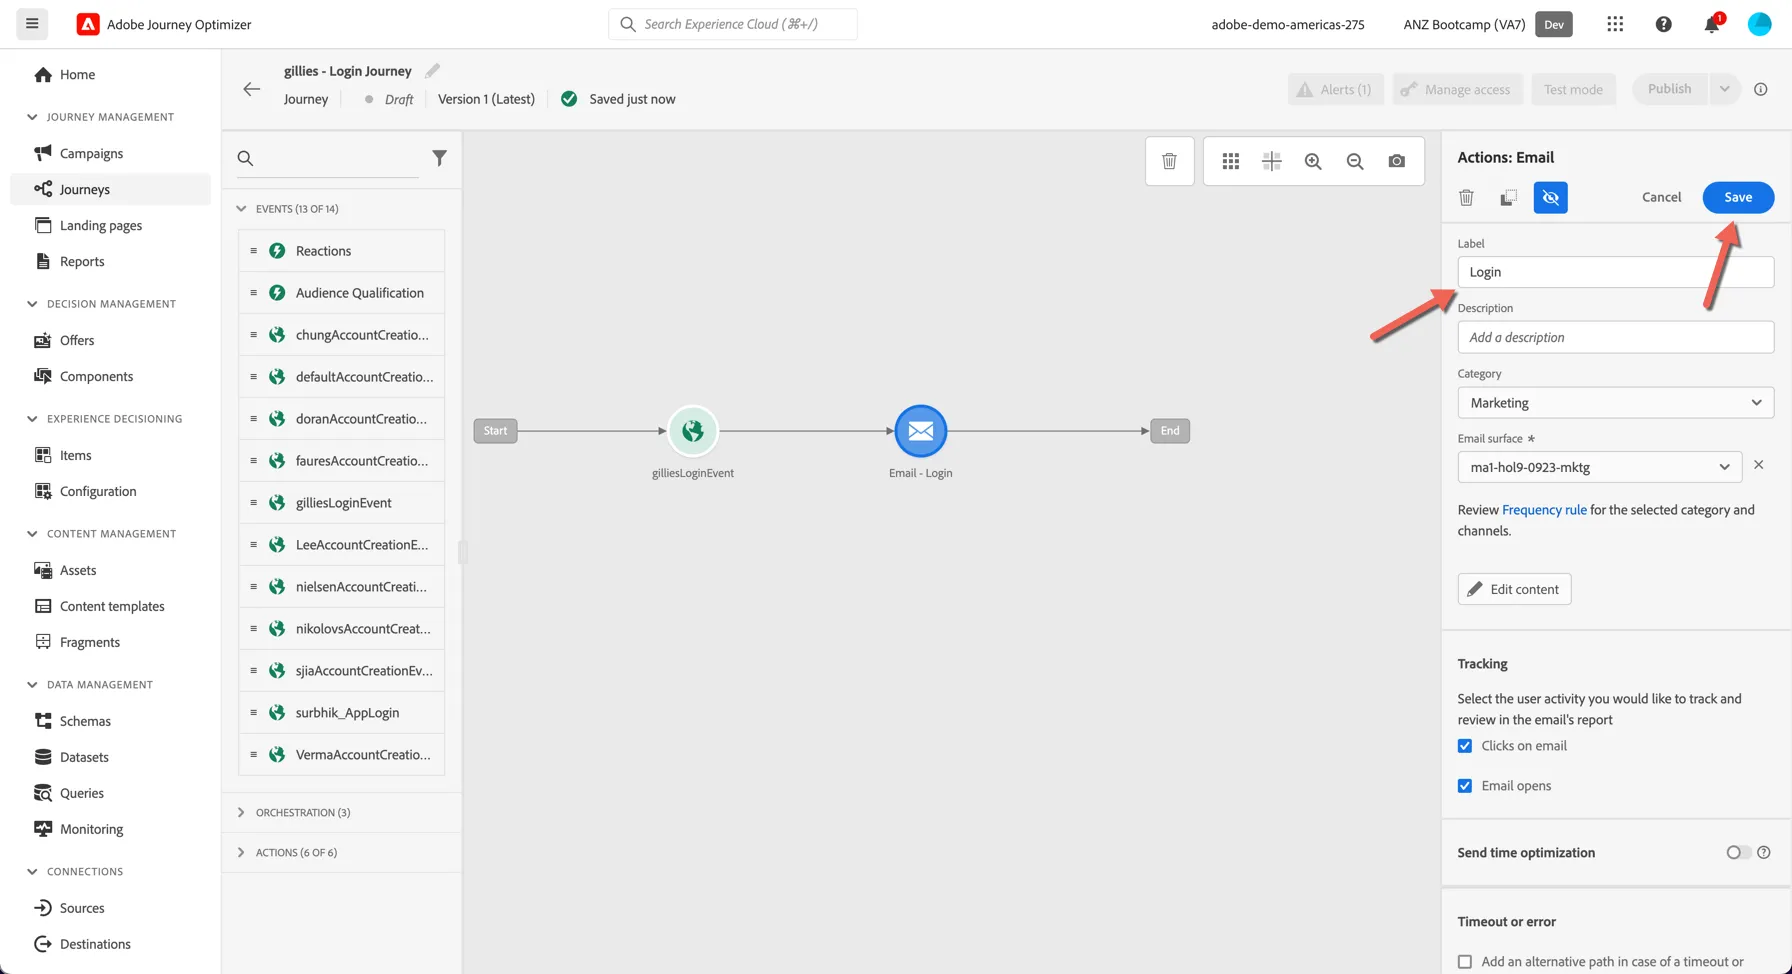Collapse the Journey Management nav group
The width and height of the screenshot is (1792, 974).
pos(32,117)
